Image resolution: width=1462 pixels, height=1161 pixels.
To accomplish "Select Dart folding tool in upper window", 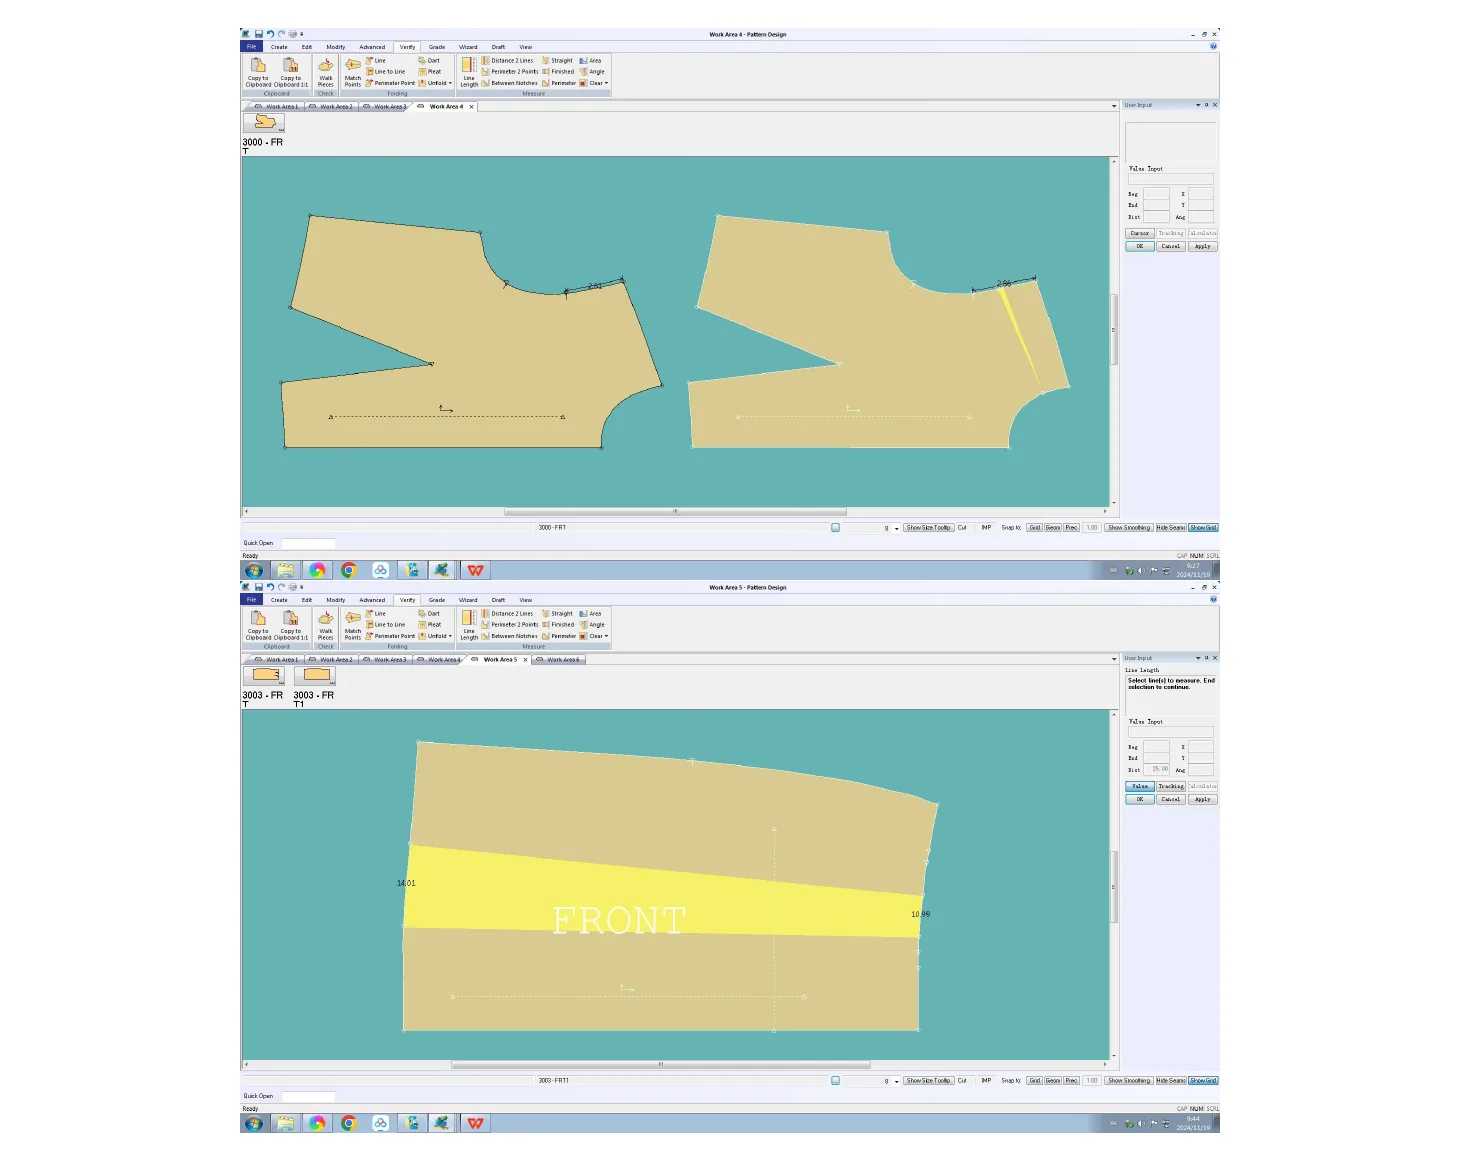I will [x=429, y=61].
